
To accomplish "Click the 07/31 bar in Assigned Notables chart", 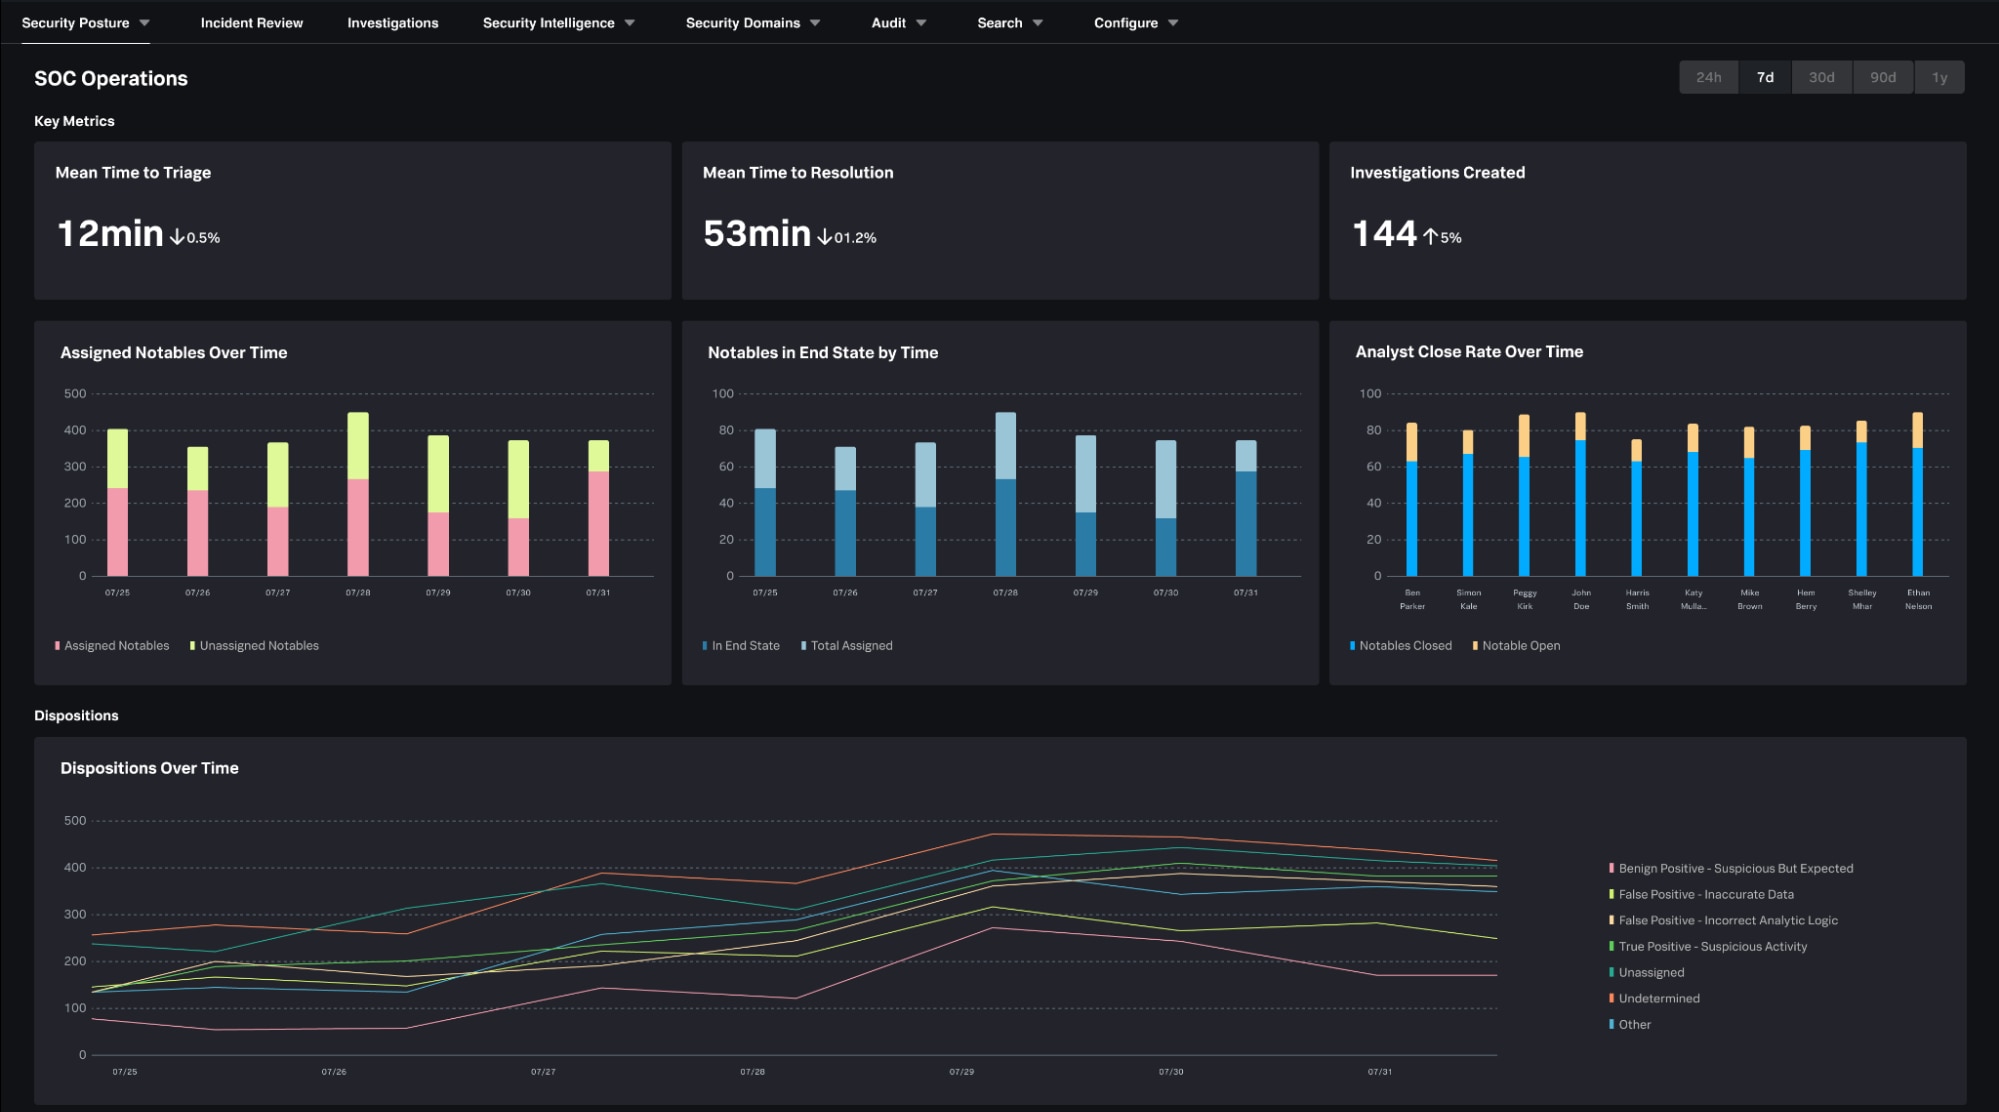I will [x=598, y=508].
